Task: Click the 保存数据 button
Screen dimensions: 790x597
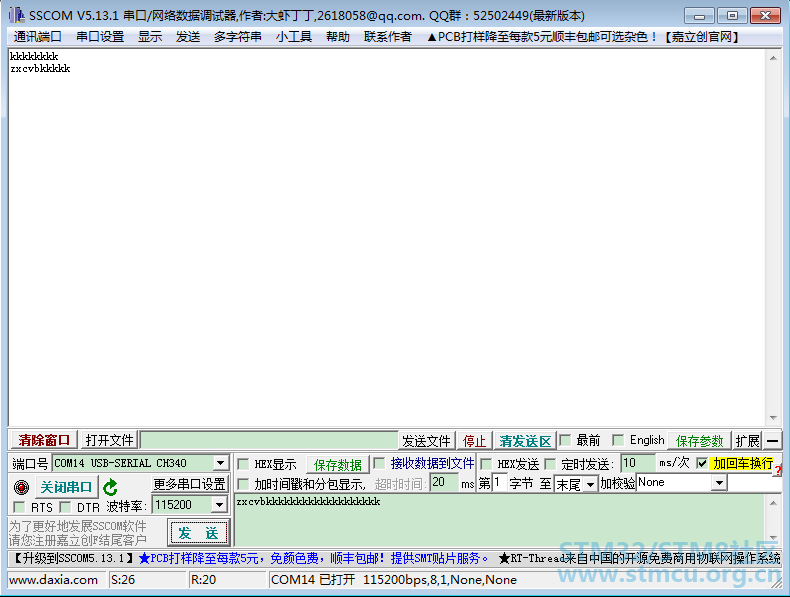Action: pyautogui.click(x=338, y=465)
